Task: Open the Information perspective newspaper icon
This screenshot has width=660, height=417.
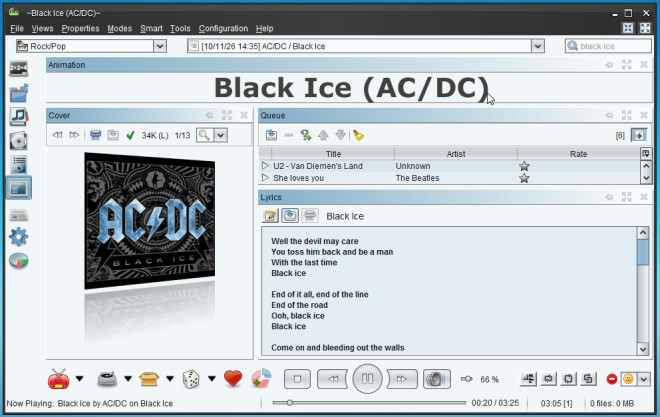Action: pyautogui.click(x=19, y=215)
